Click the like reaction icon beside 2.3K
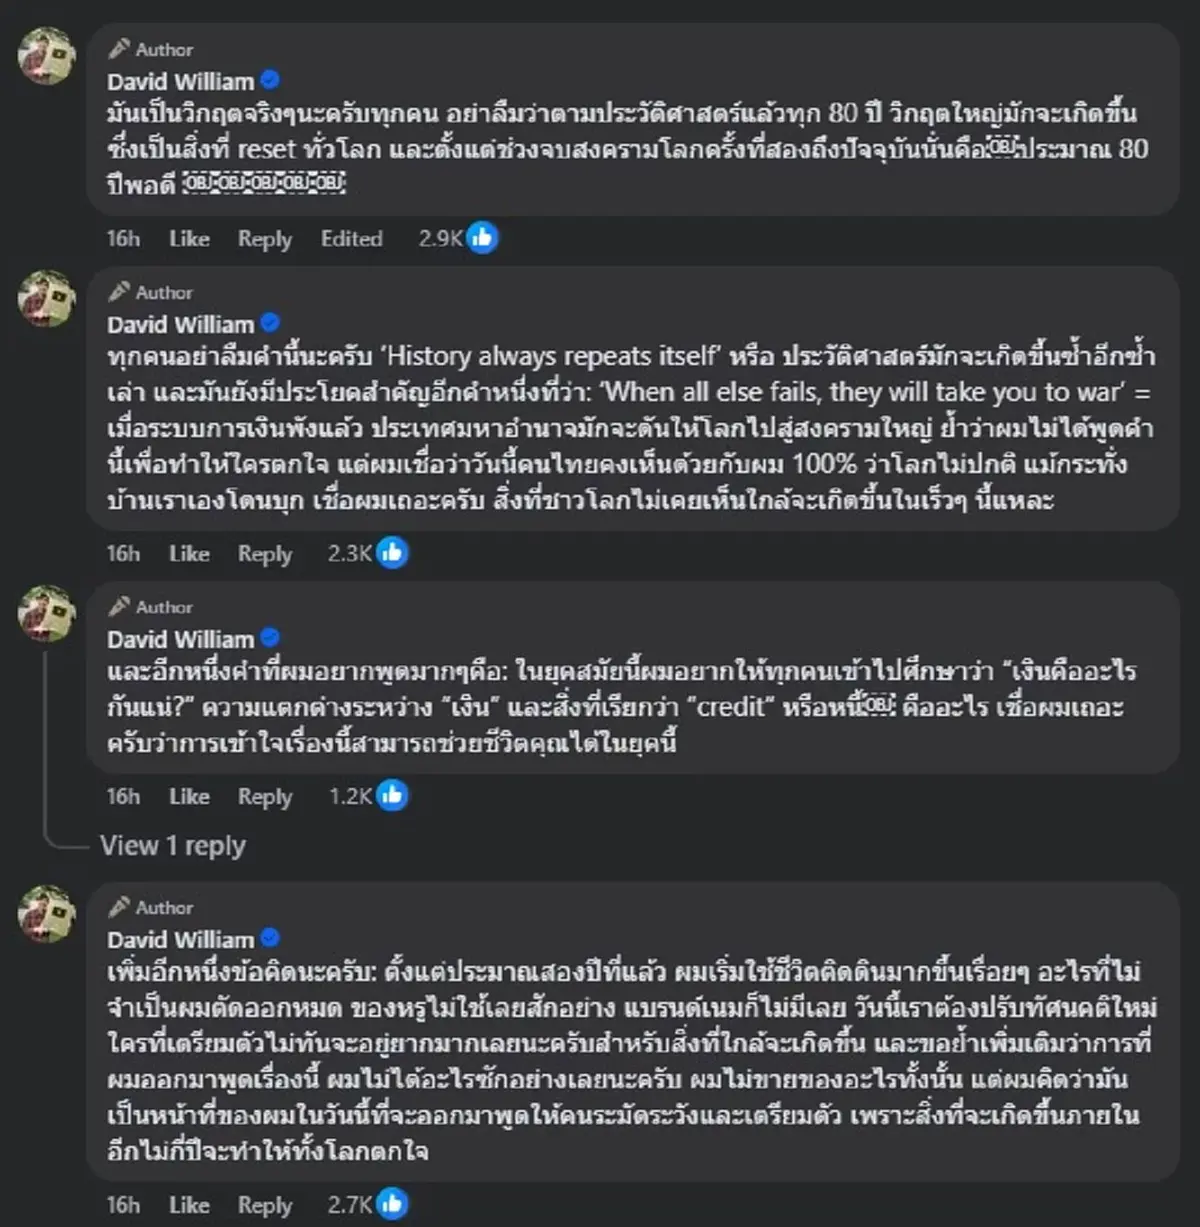 click(392, 553)
